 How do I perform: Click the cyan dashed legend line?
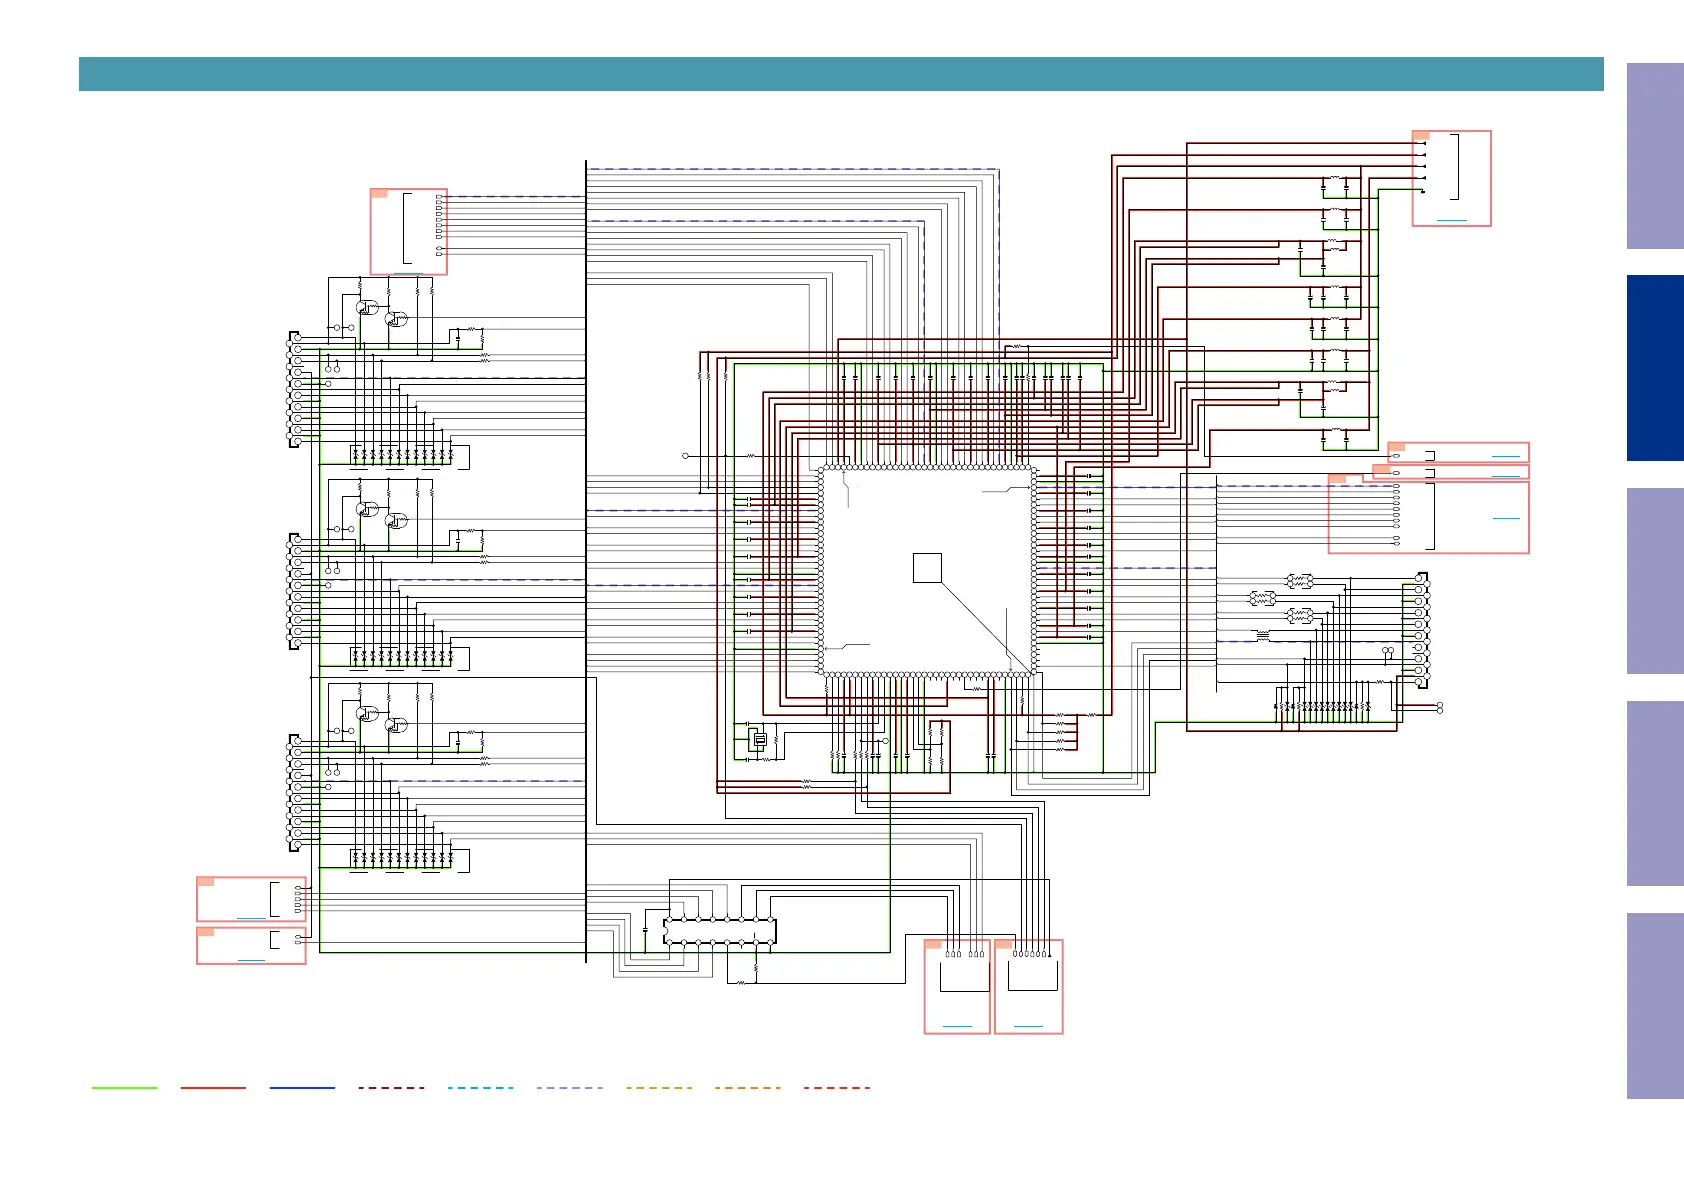point(481,1087)
